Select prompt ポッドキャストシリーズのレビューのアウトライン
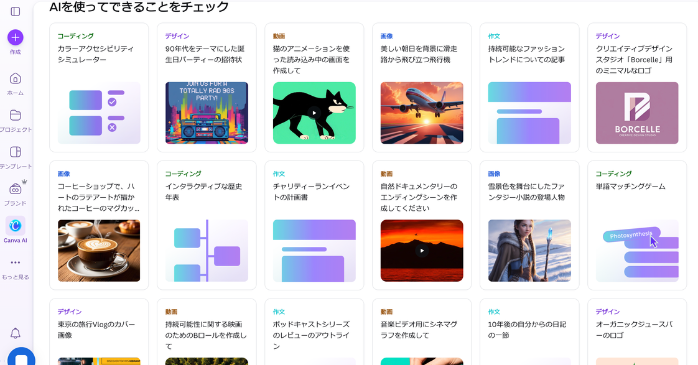The height and width of the screenshot is (365, 698). pos(311,335)
